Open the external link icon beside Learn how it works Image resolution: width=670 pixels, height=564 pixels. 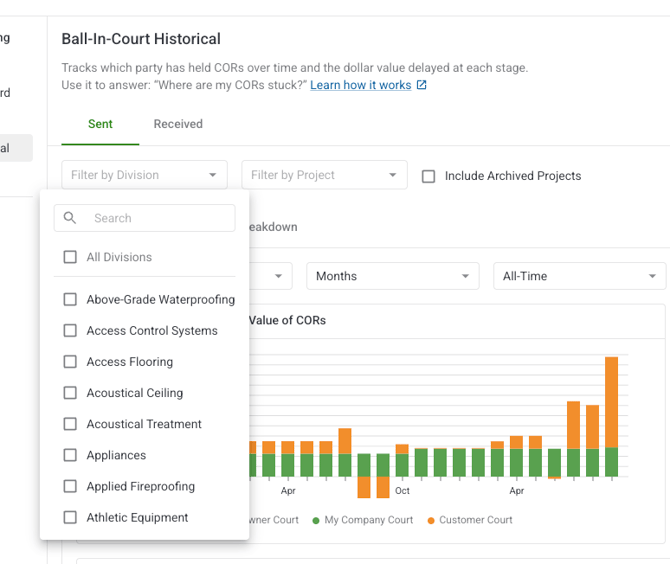(x=421, y=85)
